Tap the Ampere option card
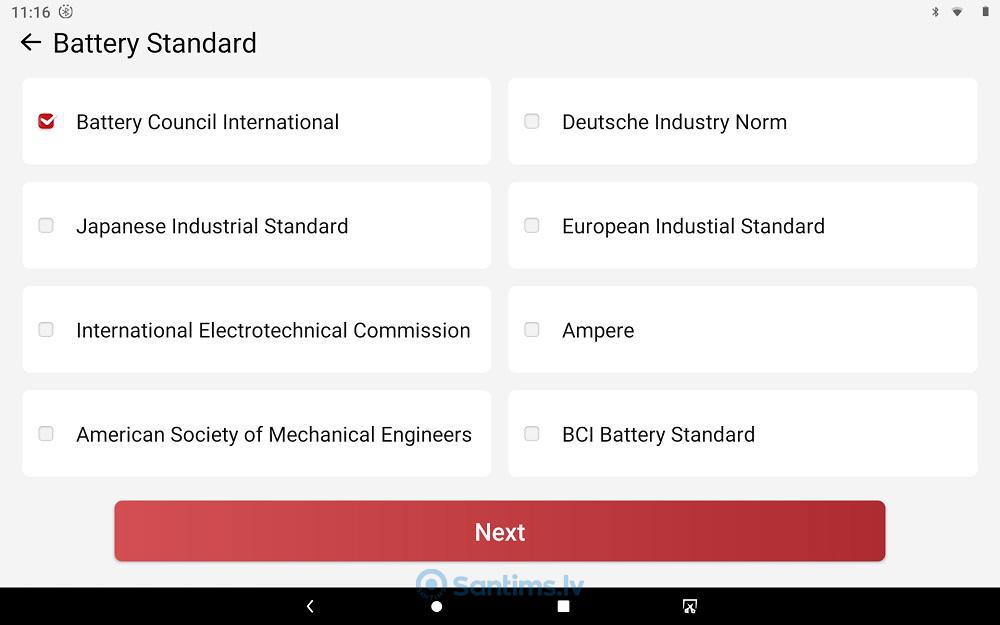 743,330
